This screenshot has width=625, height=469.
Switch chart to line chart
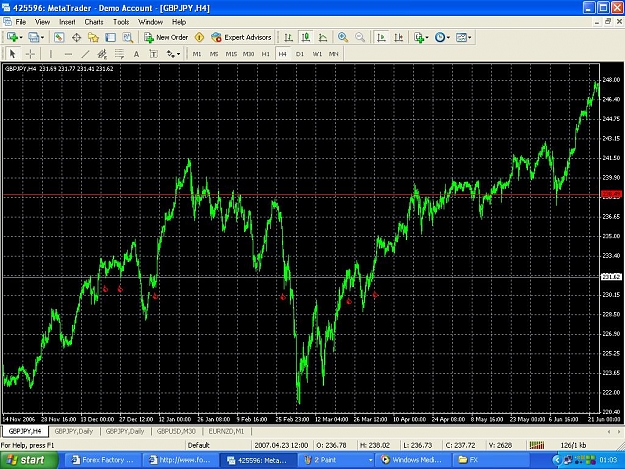[323, 37]
